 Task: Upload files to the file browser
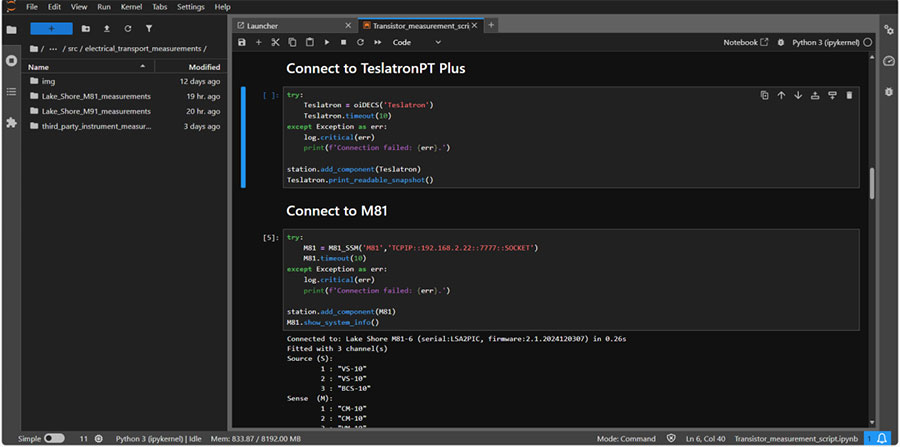(x=106, y=29)
